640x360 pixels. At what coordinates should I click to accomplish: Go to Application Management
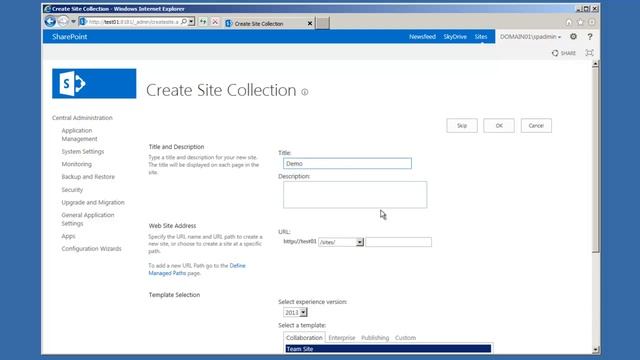tap(79, 135)
